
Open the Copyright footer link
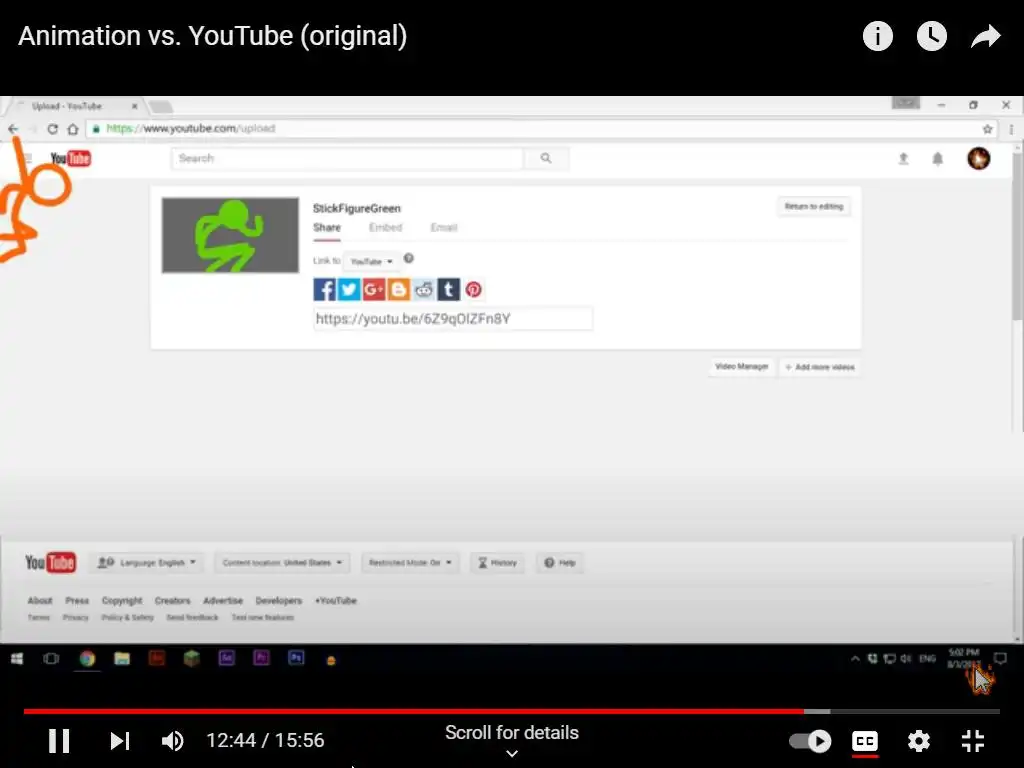point(121,600)
